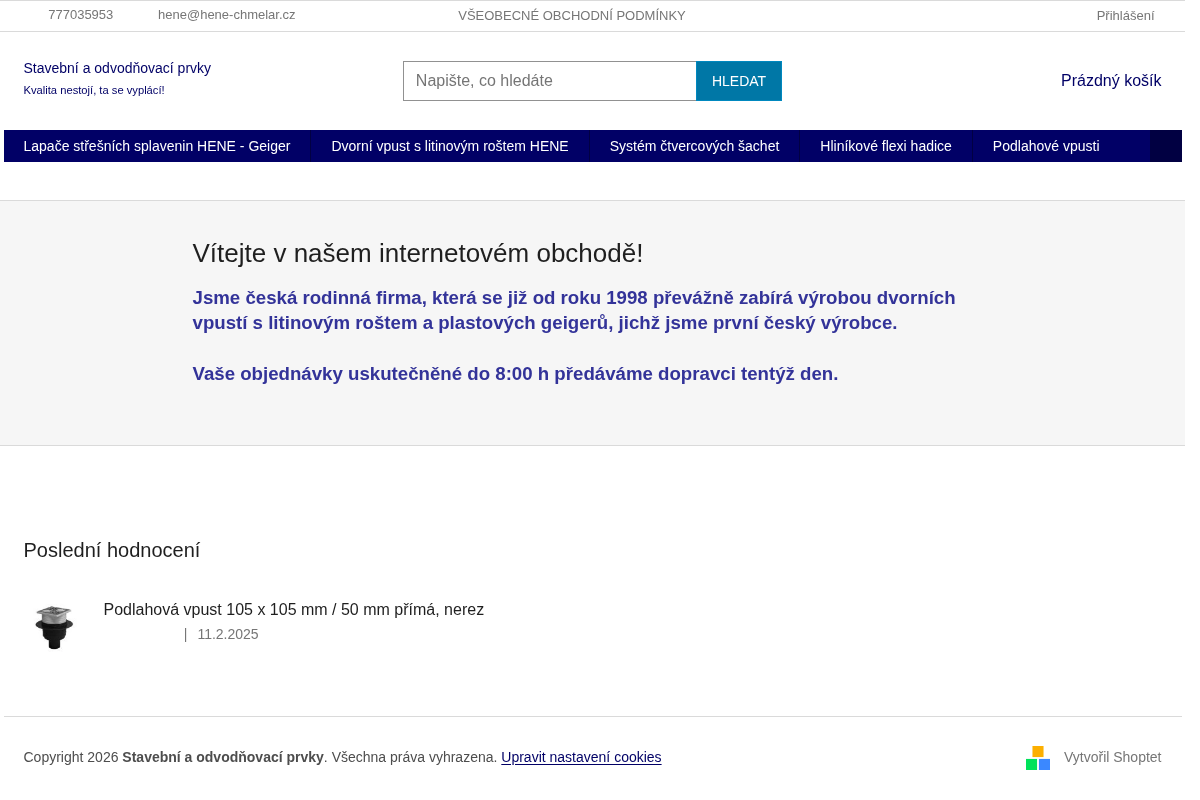1200x800 pixels.
Task: Open Dvorní vpust s litinovým roštem HENE
Action: [x=450, y=146]
